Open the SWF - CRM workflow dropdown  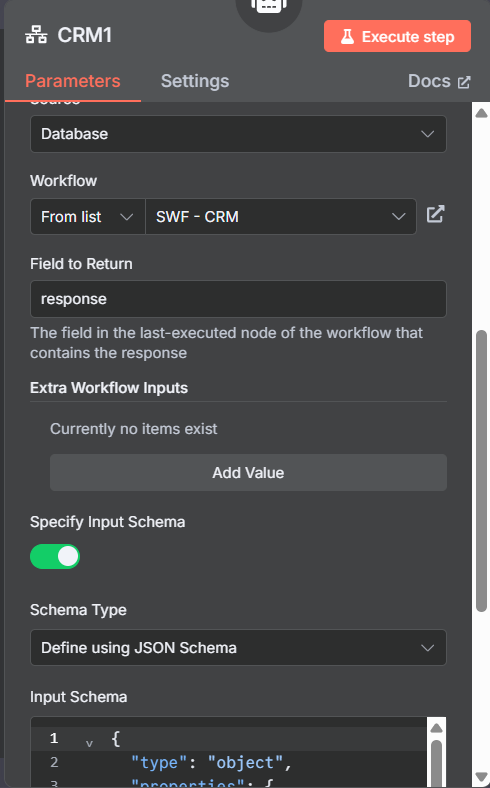click(280, 217)
